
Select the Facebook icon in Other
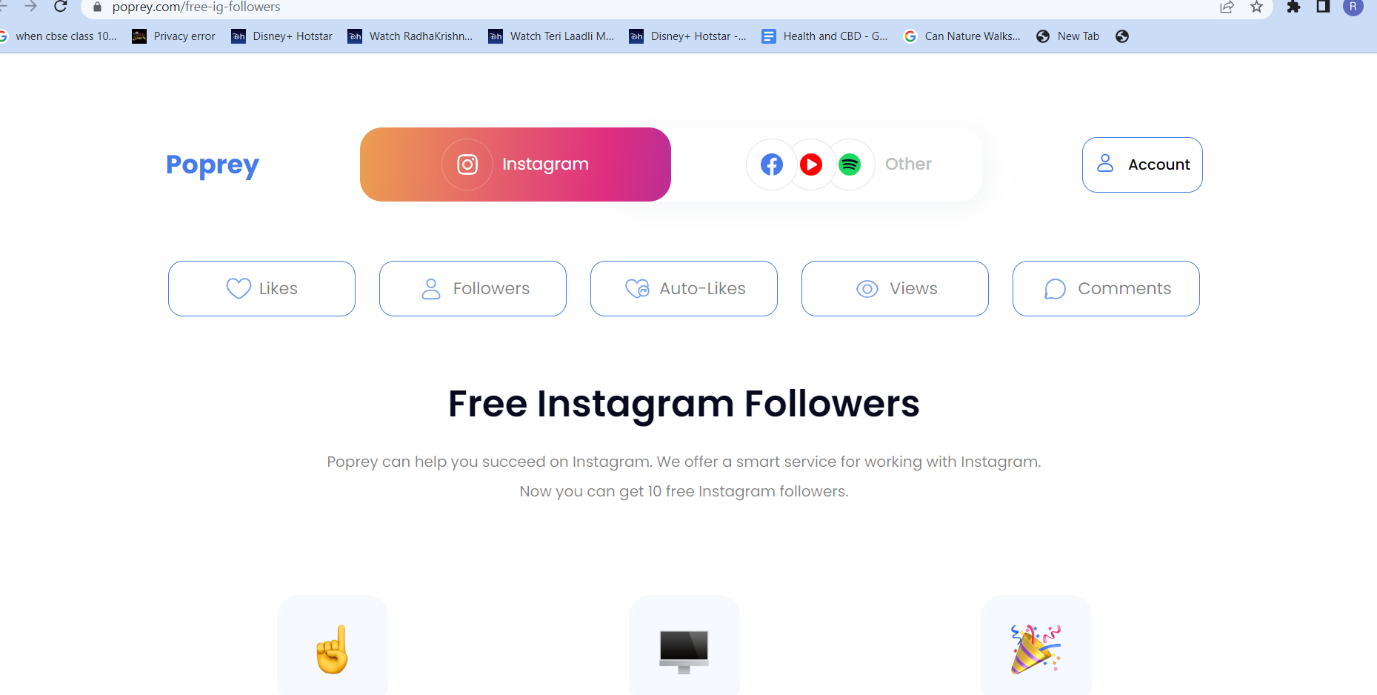772,164
